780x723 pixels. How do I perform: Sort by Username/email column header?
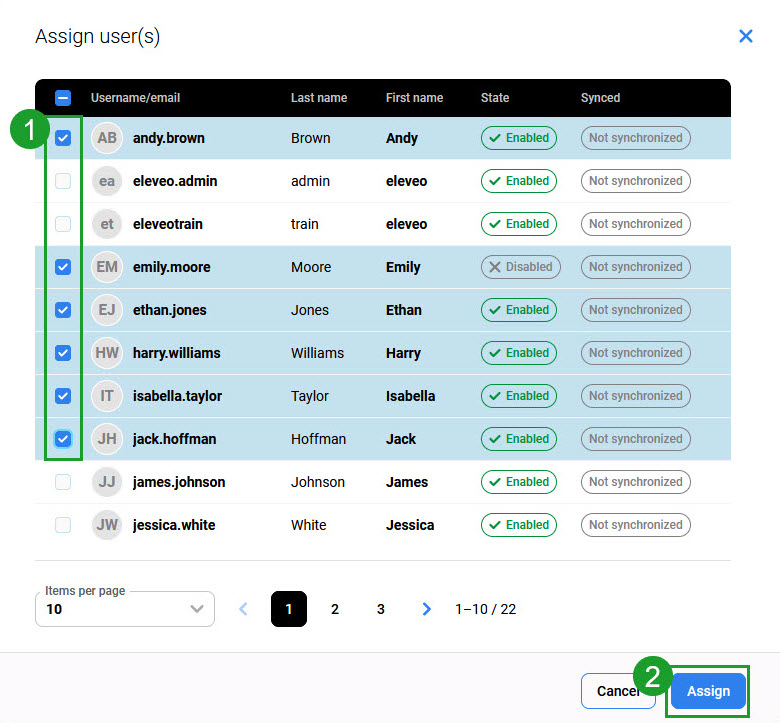pos(135,98)
